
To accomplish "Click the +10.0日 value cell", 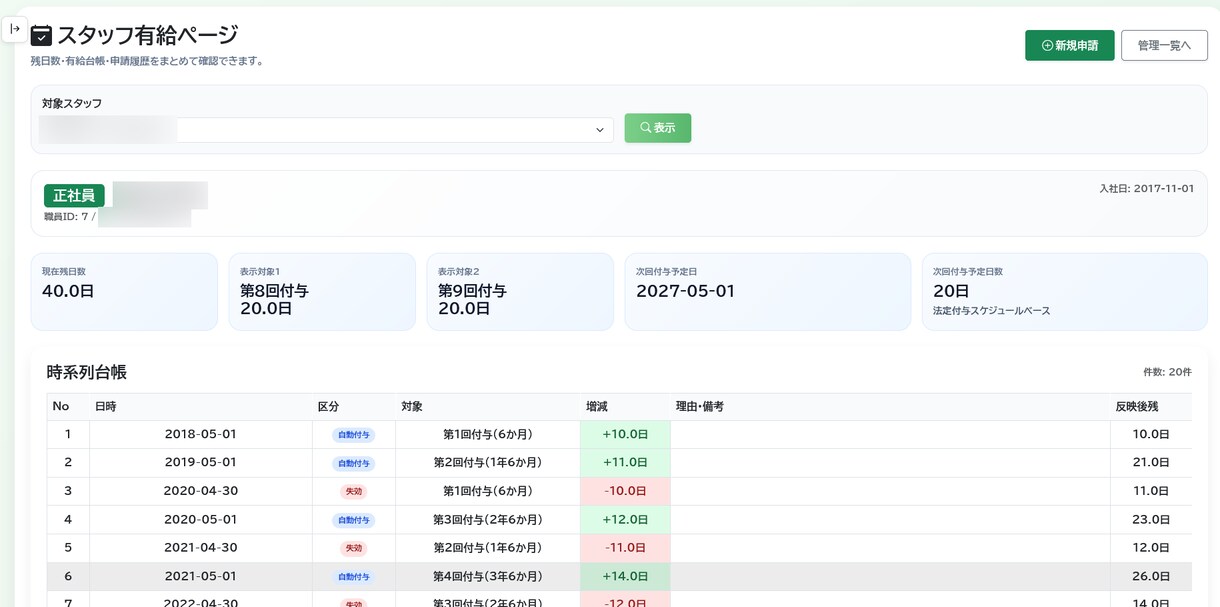I will click(x=625, y=434).
